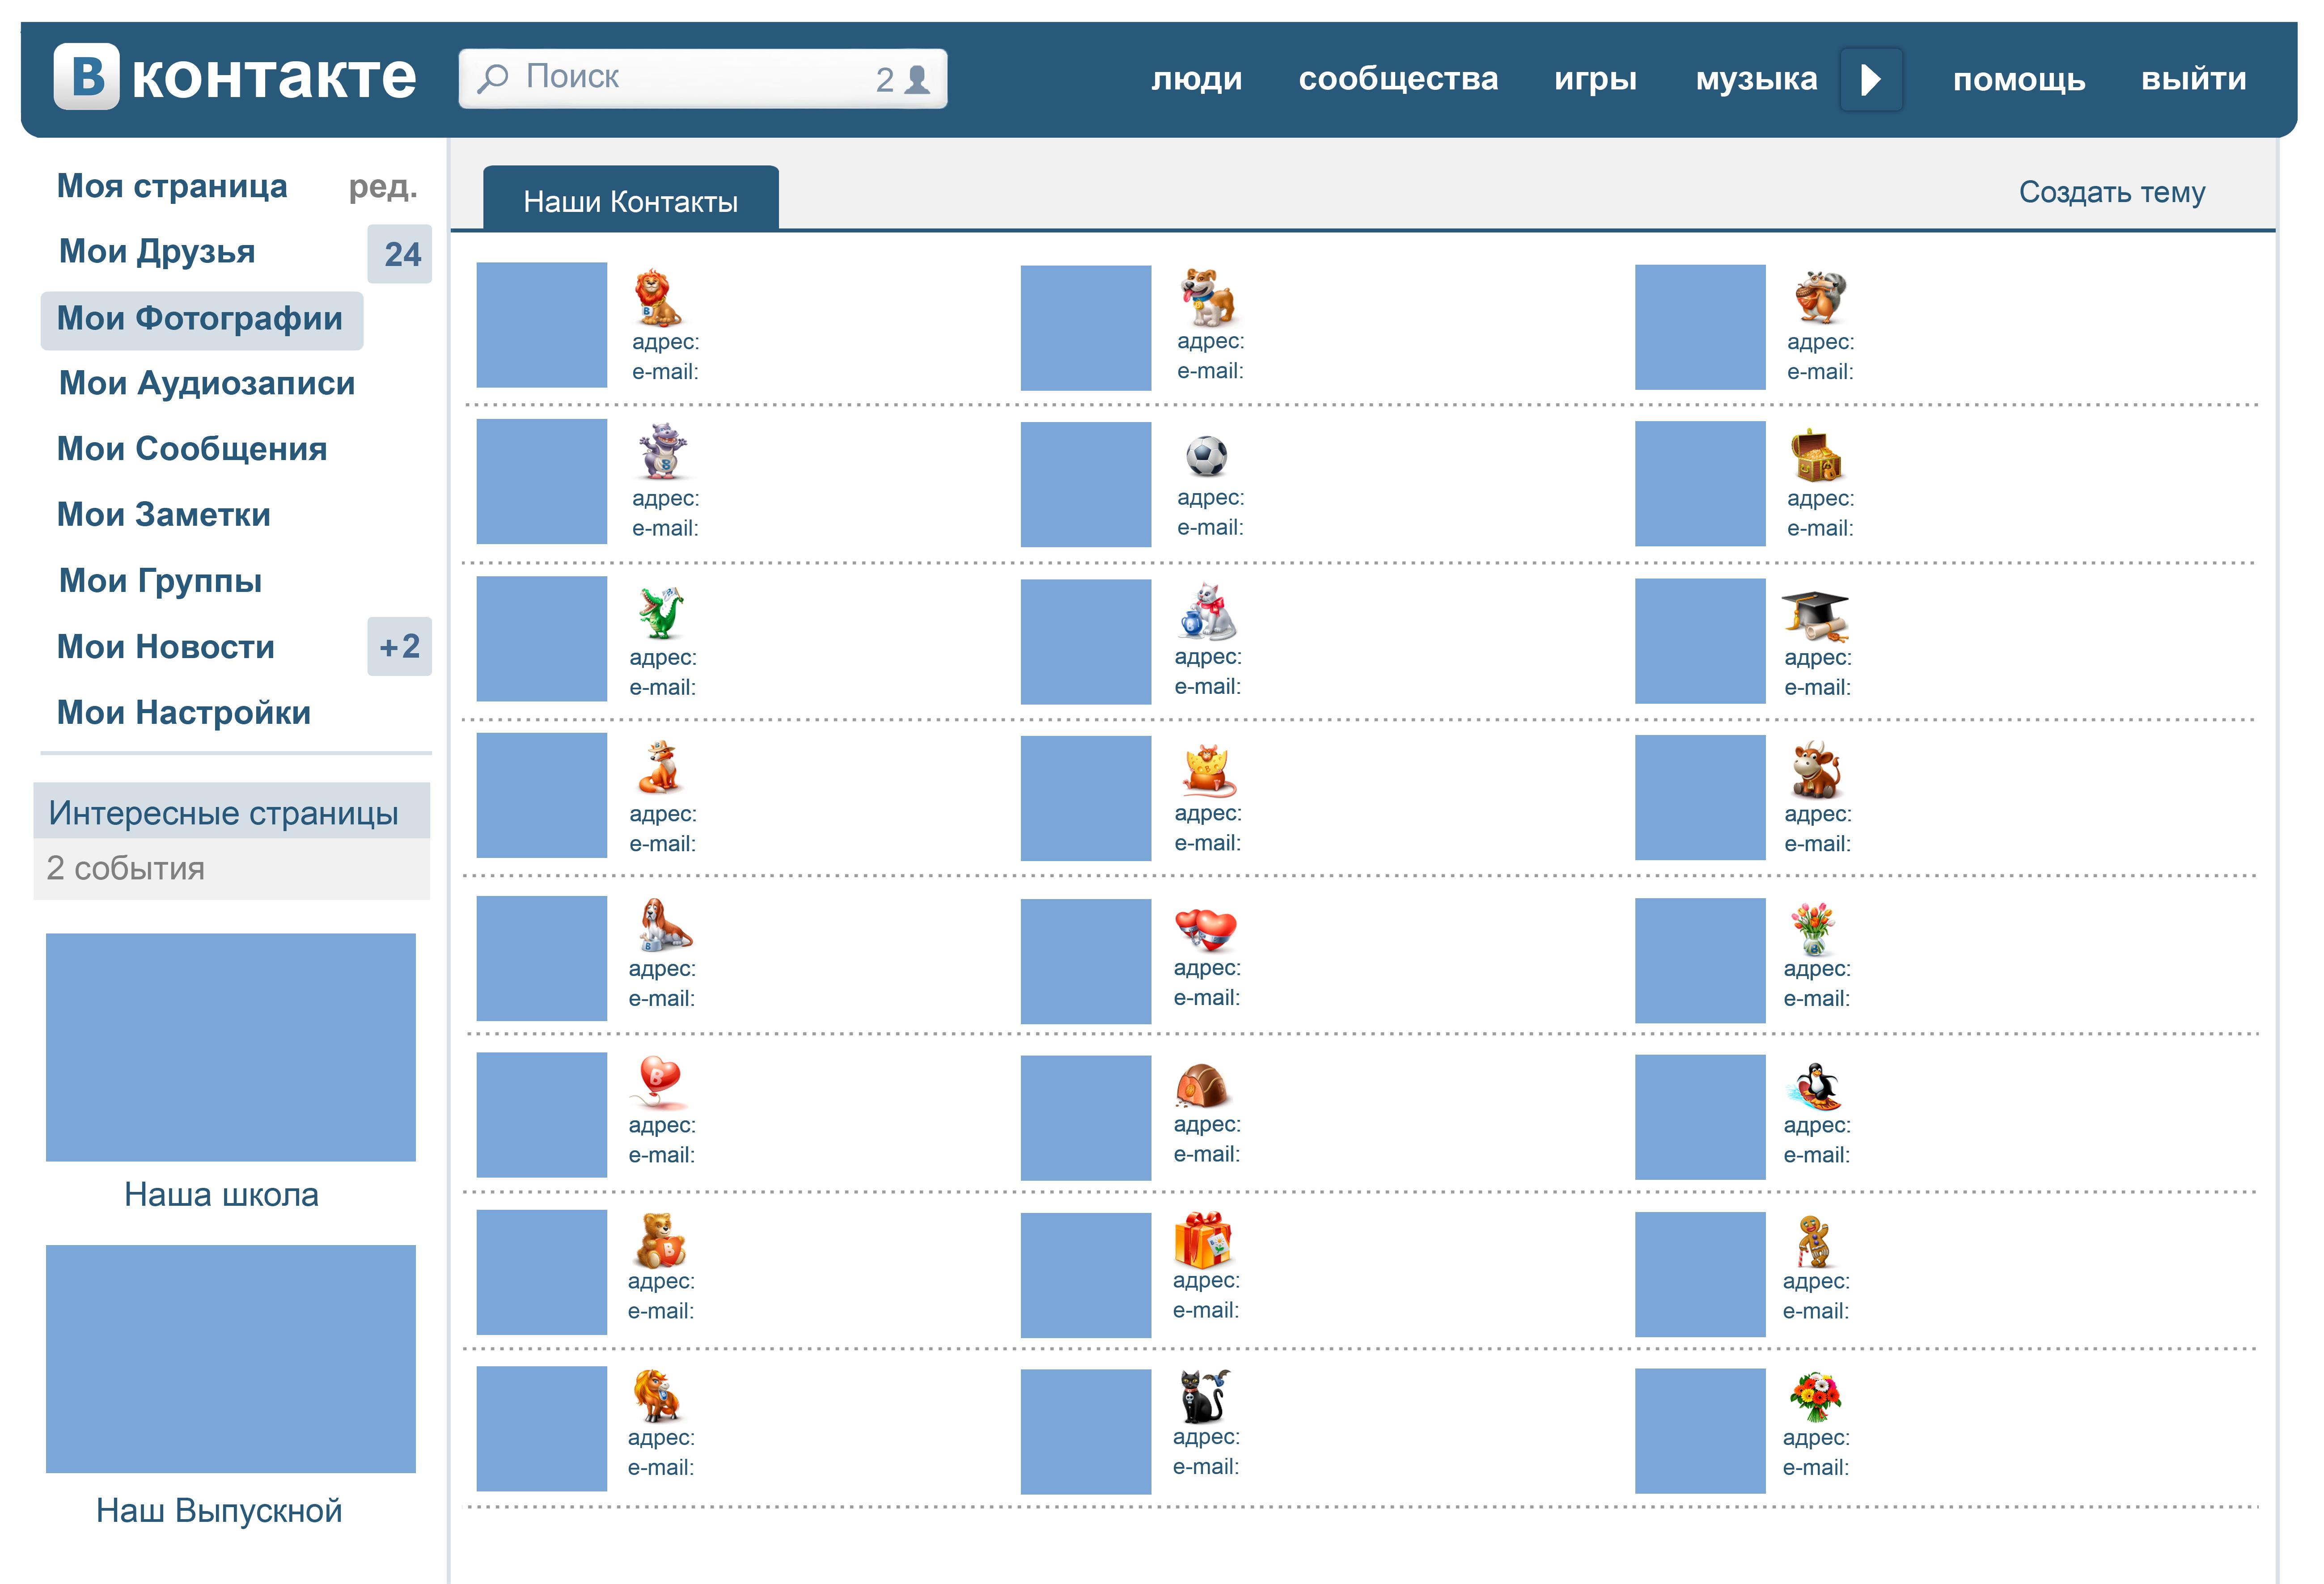Click the 2 события text
This screenshot has width=2324, height=1584.
(x=125, y=868)
